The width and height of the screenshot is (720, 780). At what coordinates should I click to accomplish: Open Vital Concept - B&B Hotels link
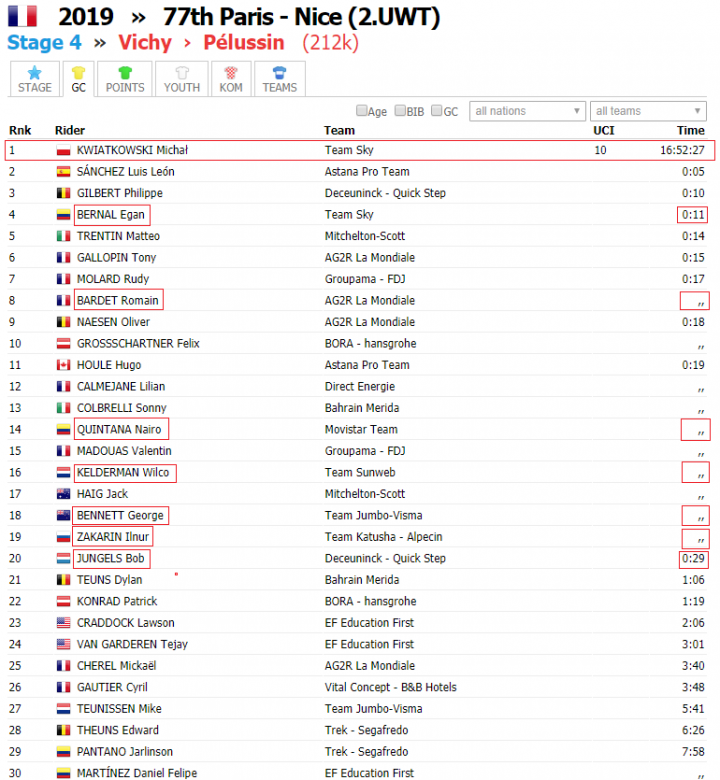pyautogui.click(x=391, y=687)
